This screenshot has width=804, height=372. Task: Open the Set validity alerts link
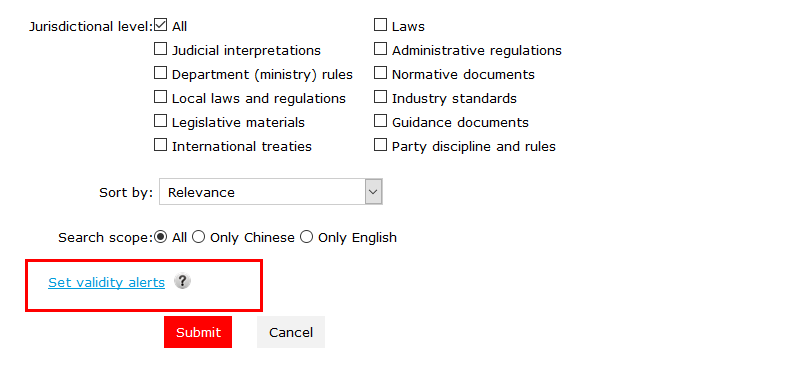pos(107,282)
